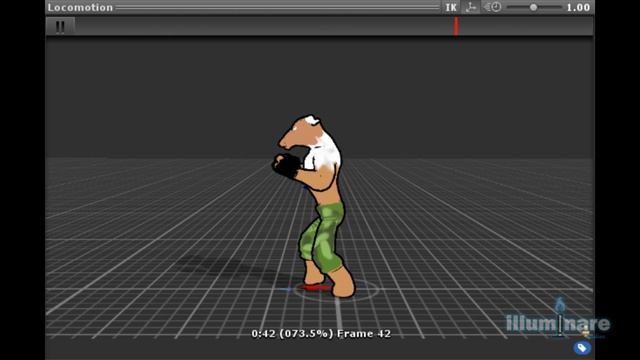The image size is (640, 360).
Task: Click the preview timeline scrub bar
Action: pos(334,27)
